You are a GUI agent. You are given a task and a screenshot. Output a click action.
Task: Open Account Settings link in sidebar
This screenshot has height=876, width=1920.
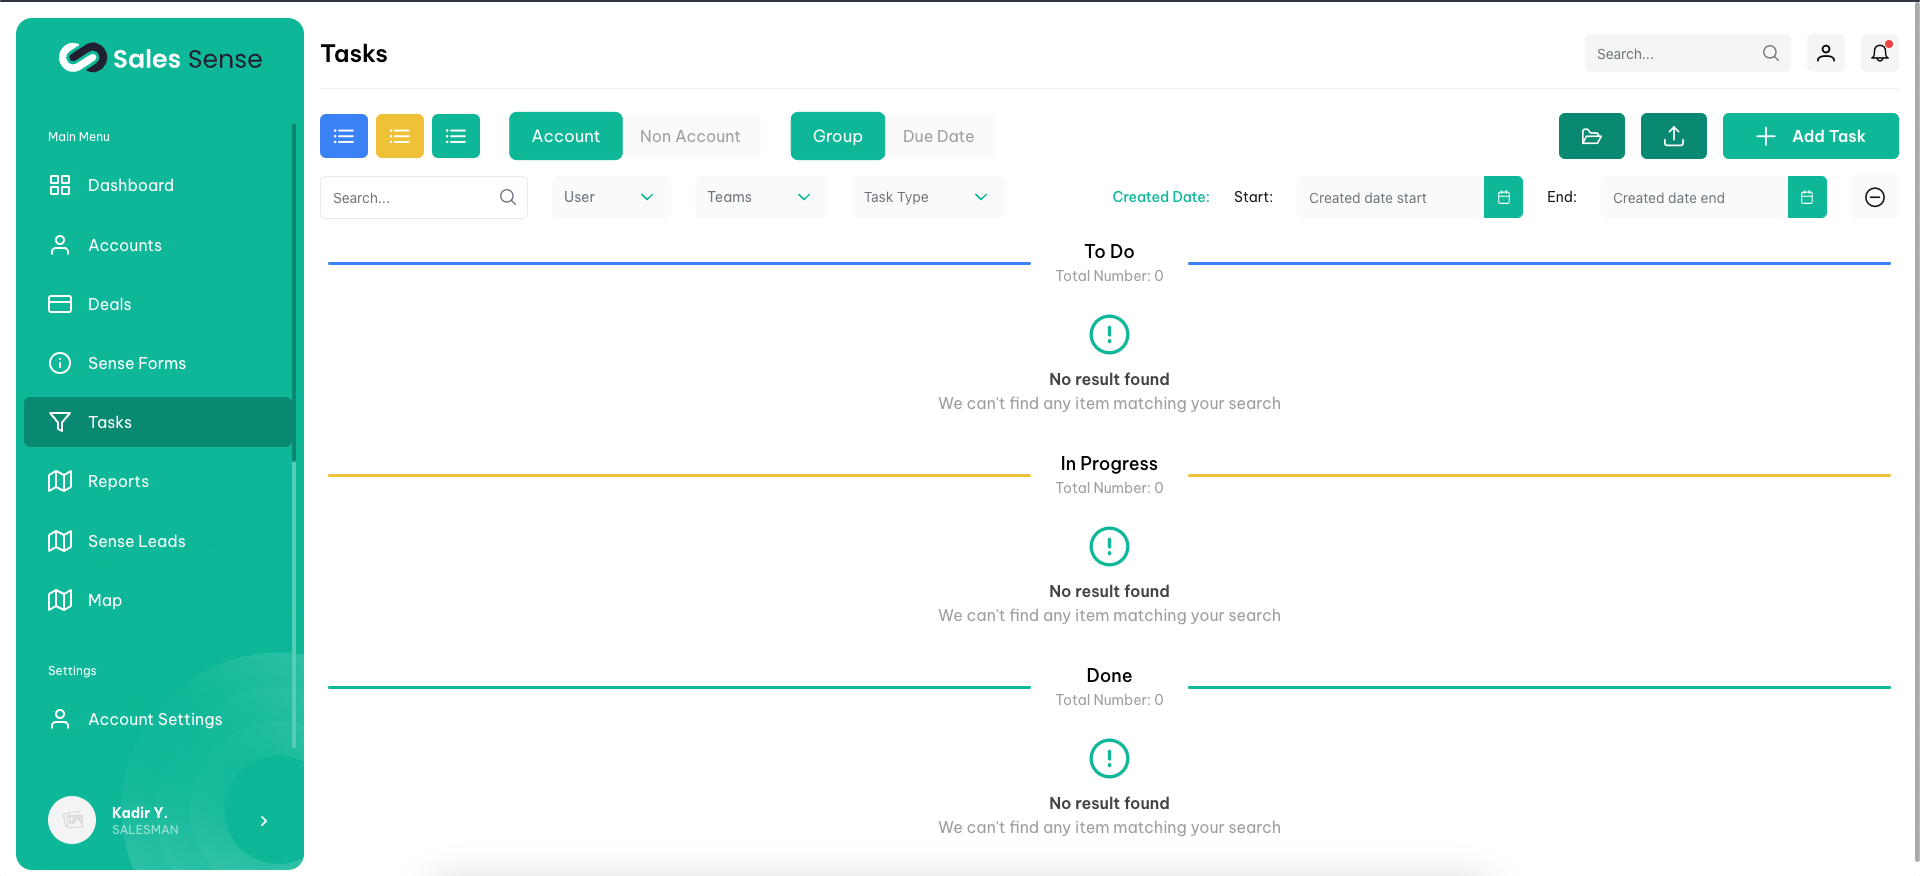(155, 719)
